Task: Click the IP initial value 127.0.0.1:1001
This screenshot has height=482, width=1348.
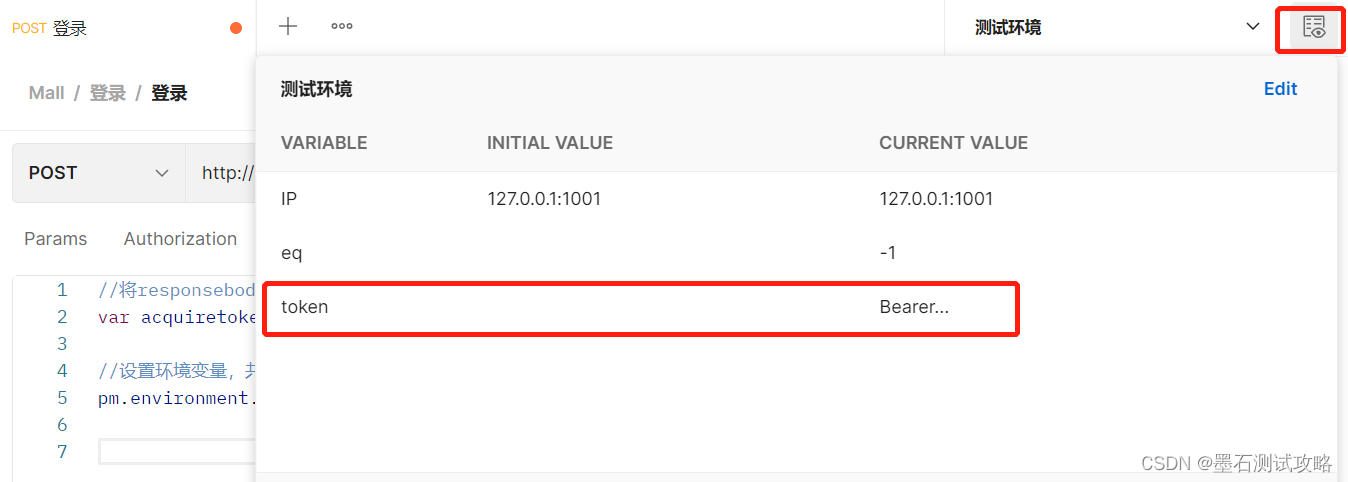Action: (544, 199)
